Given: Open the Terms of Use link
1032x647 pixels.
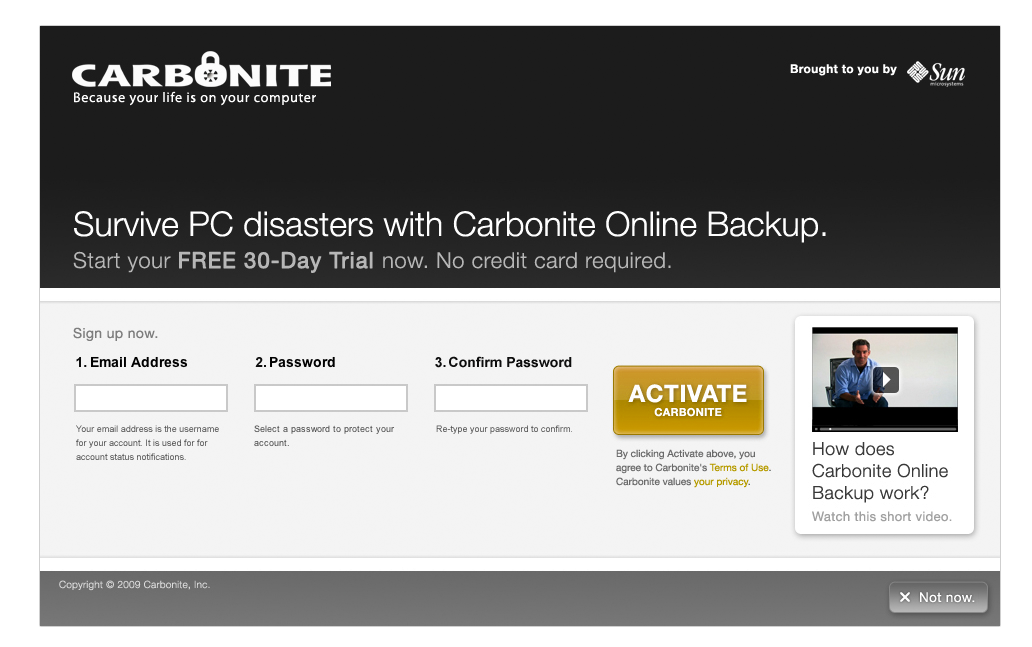Looking at the screenshot, I should point(739,468).
